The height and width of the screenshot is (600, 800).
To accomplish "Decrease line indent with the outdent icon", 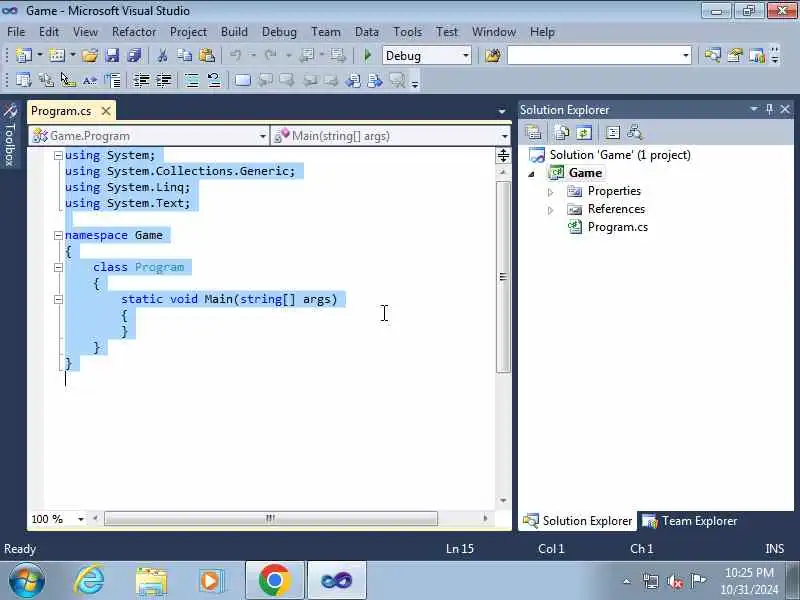I will tap(141, 80).
